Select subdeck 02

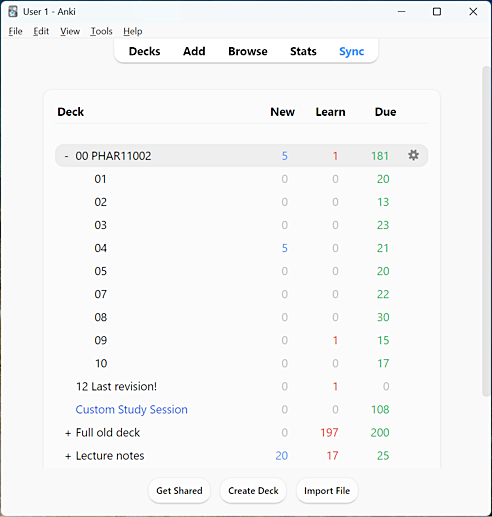tap(100, 202)
